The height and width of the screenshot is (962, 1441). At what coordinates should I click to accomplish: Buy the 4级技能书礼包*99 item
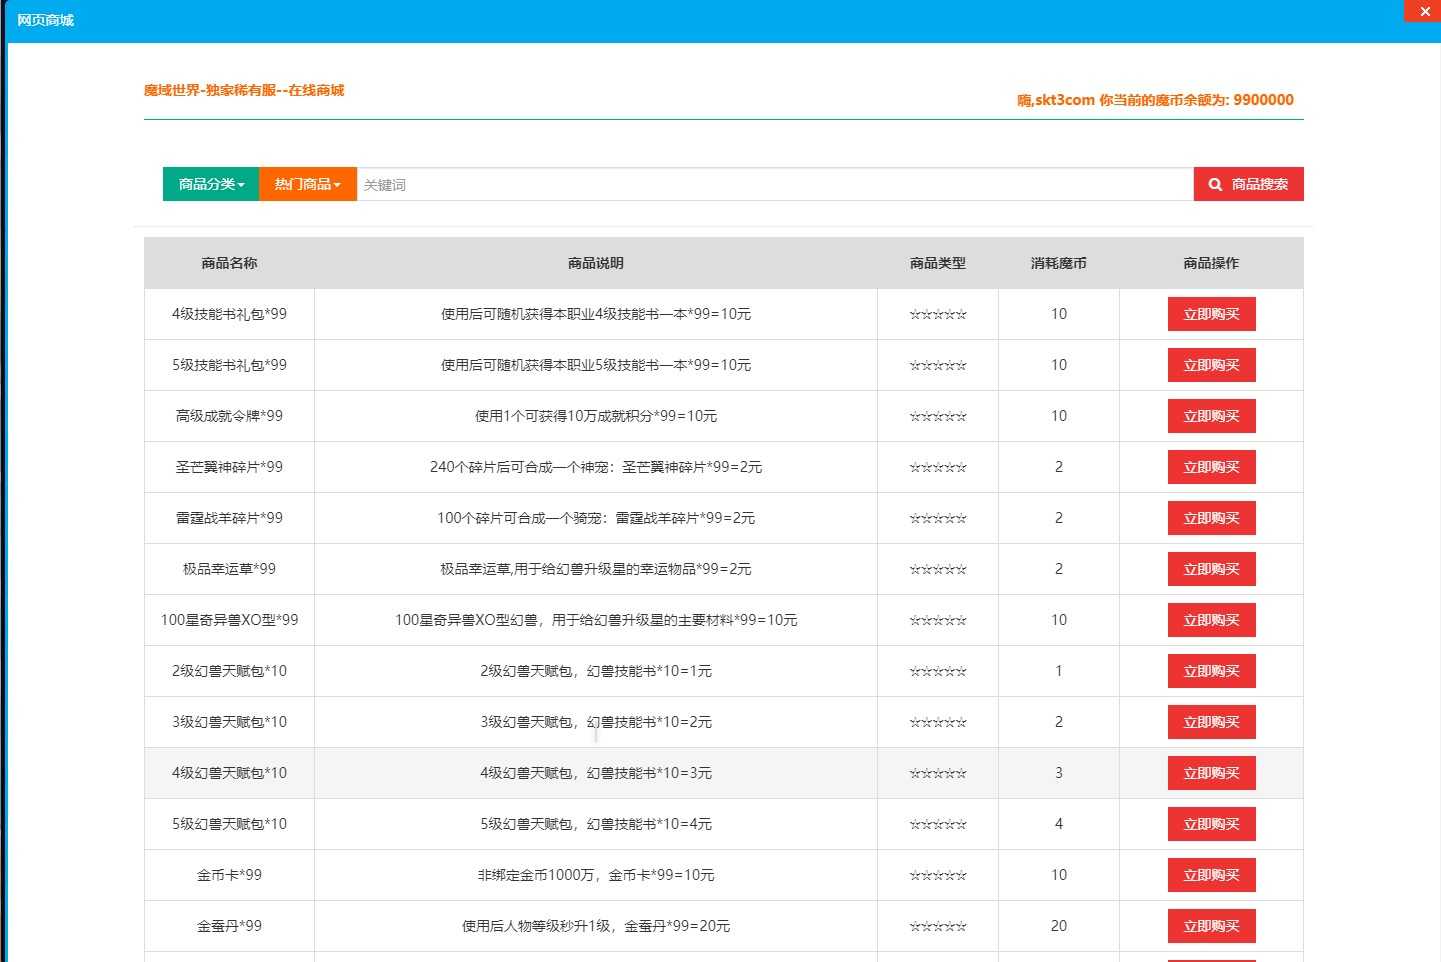pyautogui.click(x=1211, y=314)
